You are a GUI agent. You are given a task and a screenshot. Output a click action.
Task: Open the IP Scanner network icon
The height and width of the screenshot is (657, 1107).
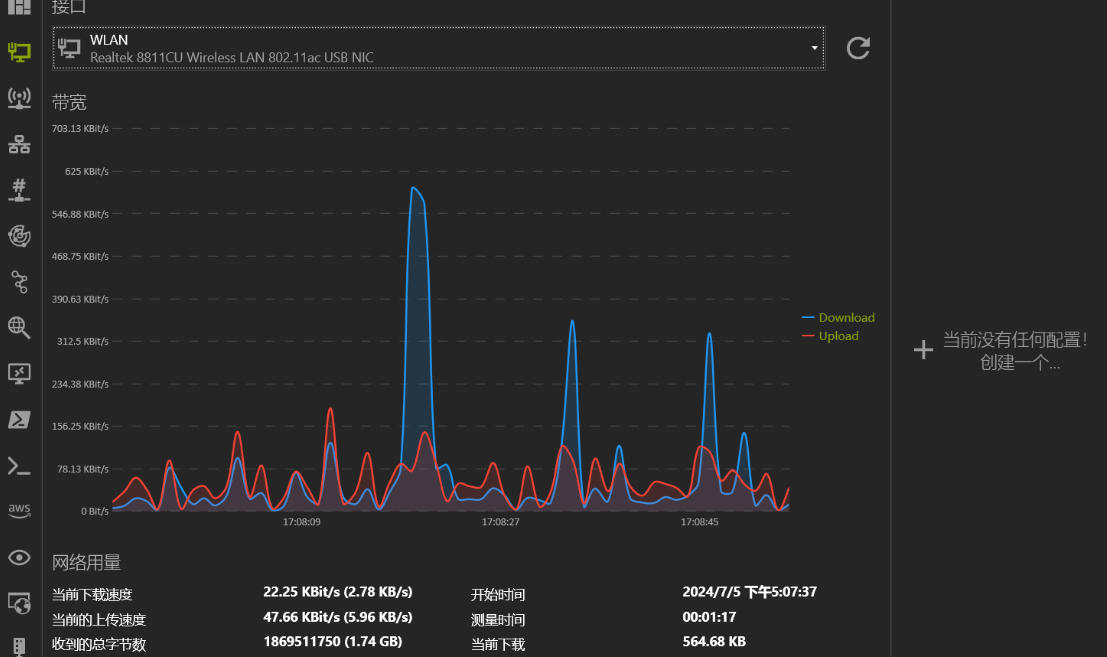[19, 144]
